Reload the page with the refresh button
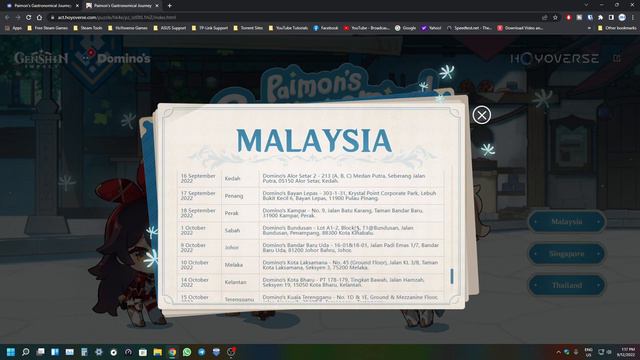Image resolution: width=640 pixels, height=360 pixels. click(29, 18)
